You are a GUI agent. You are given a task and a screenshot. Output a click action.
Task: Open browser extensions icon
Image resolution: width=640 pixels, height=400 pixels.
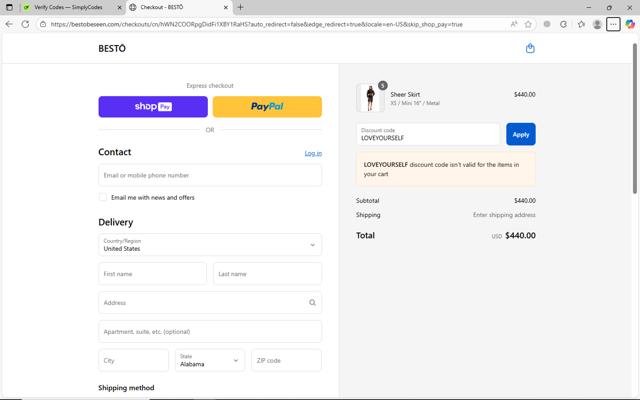click(547, 24)
